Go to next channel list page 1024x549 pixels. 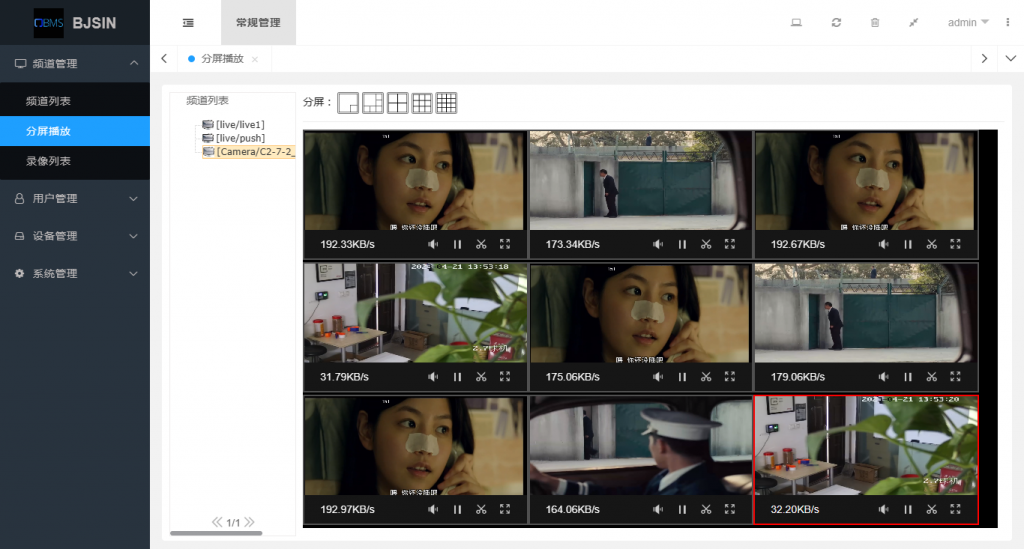pos(249,522)
